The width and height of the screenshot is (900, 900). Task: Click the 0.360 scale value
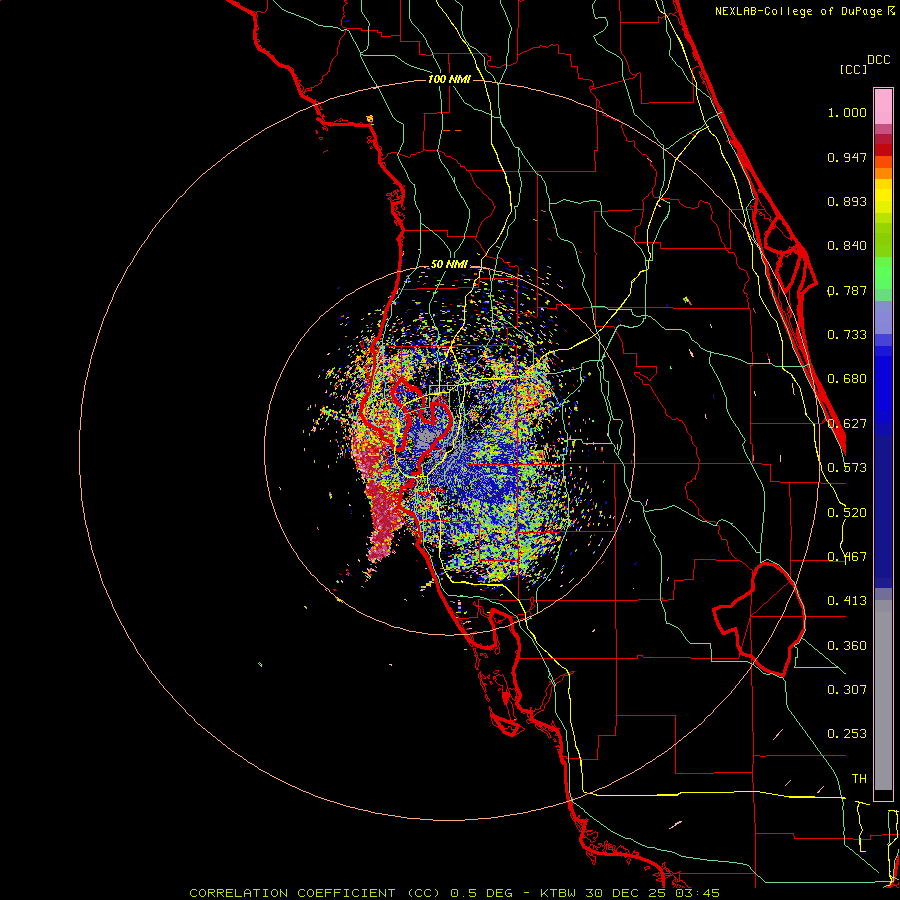847,646
